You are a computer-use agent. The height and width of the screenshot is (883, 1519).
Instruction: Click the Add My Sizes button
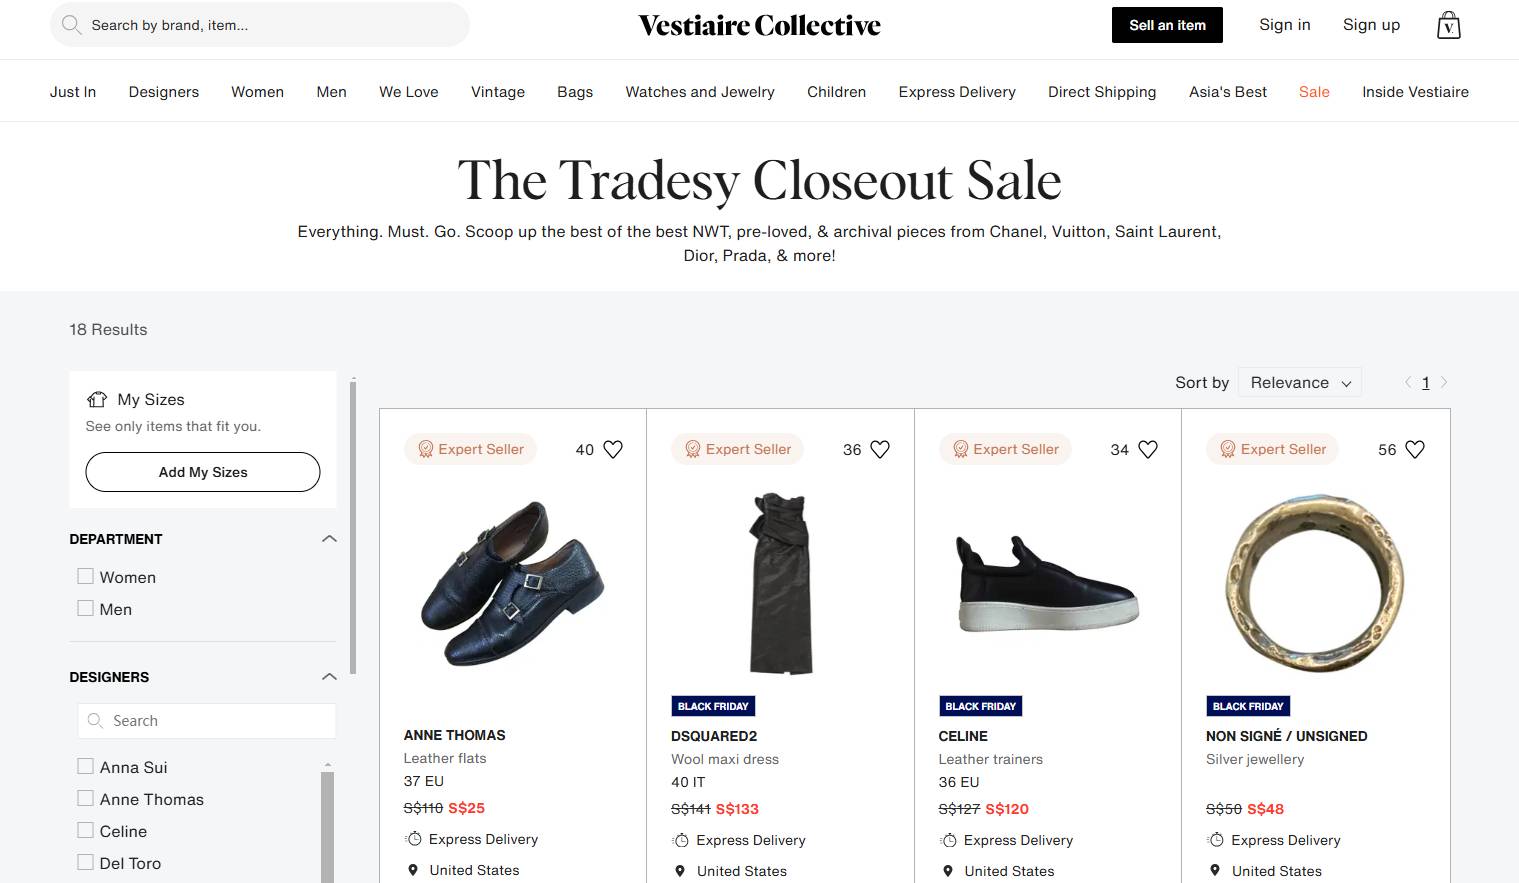pos(203,472)
